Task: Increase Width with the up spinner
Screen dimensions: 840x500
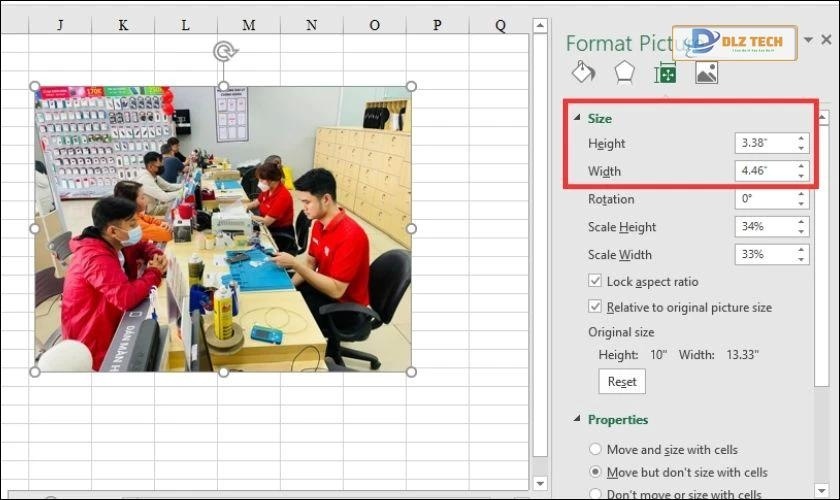Action: 801,166
